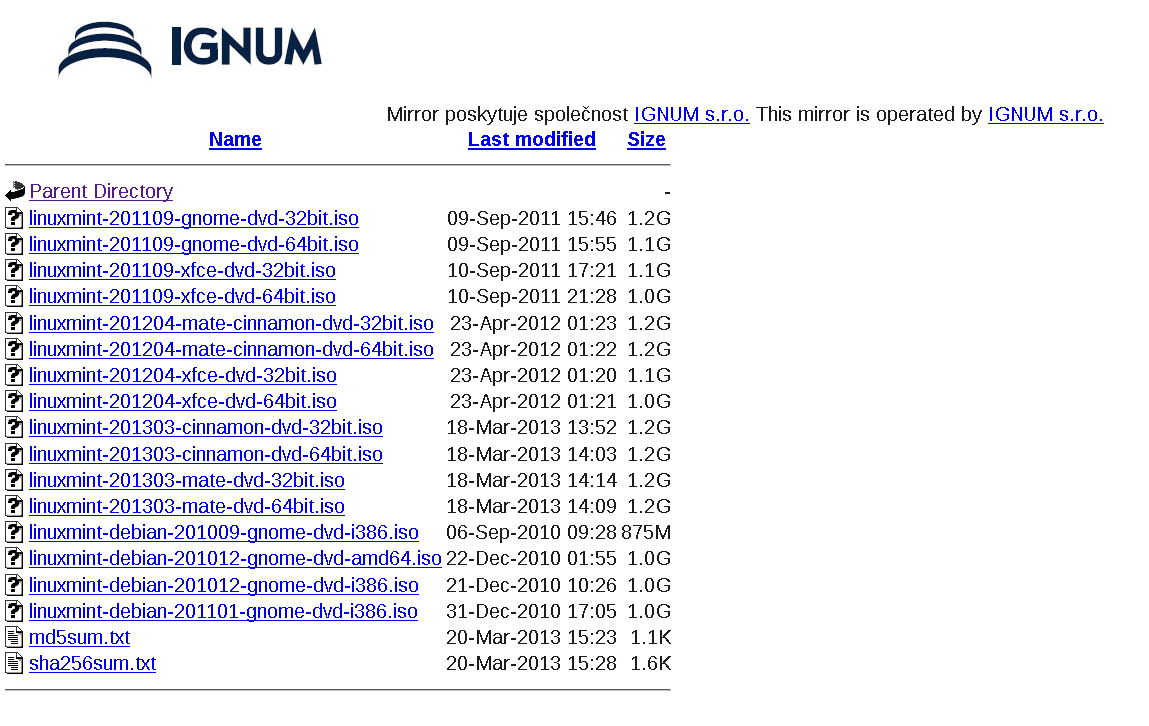Open the Parent Directory link

click(x=101, y=191)
